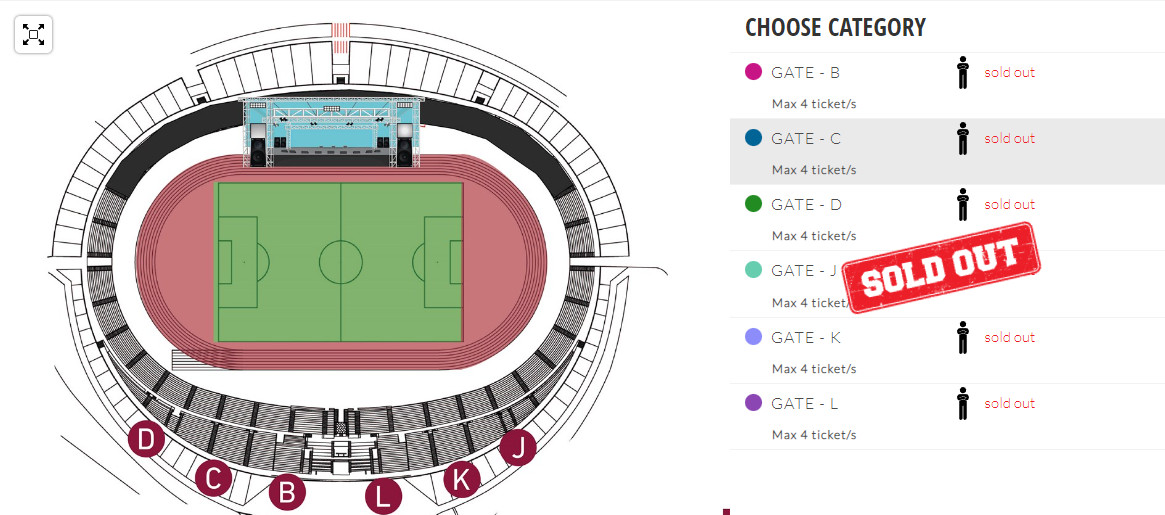The image size is (1165, 515).
Task: Click the green football pitch center circle
Action: point(341,262)
